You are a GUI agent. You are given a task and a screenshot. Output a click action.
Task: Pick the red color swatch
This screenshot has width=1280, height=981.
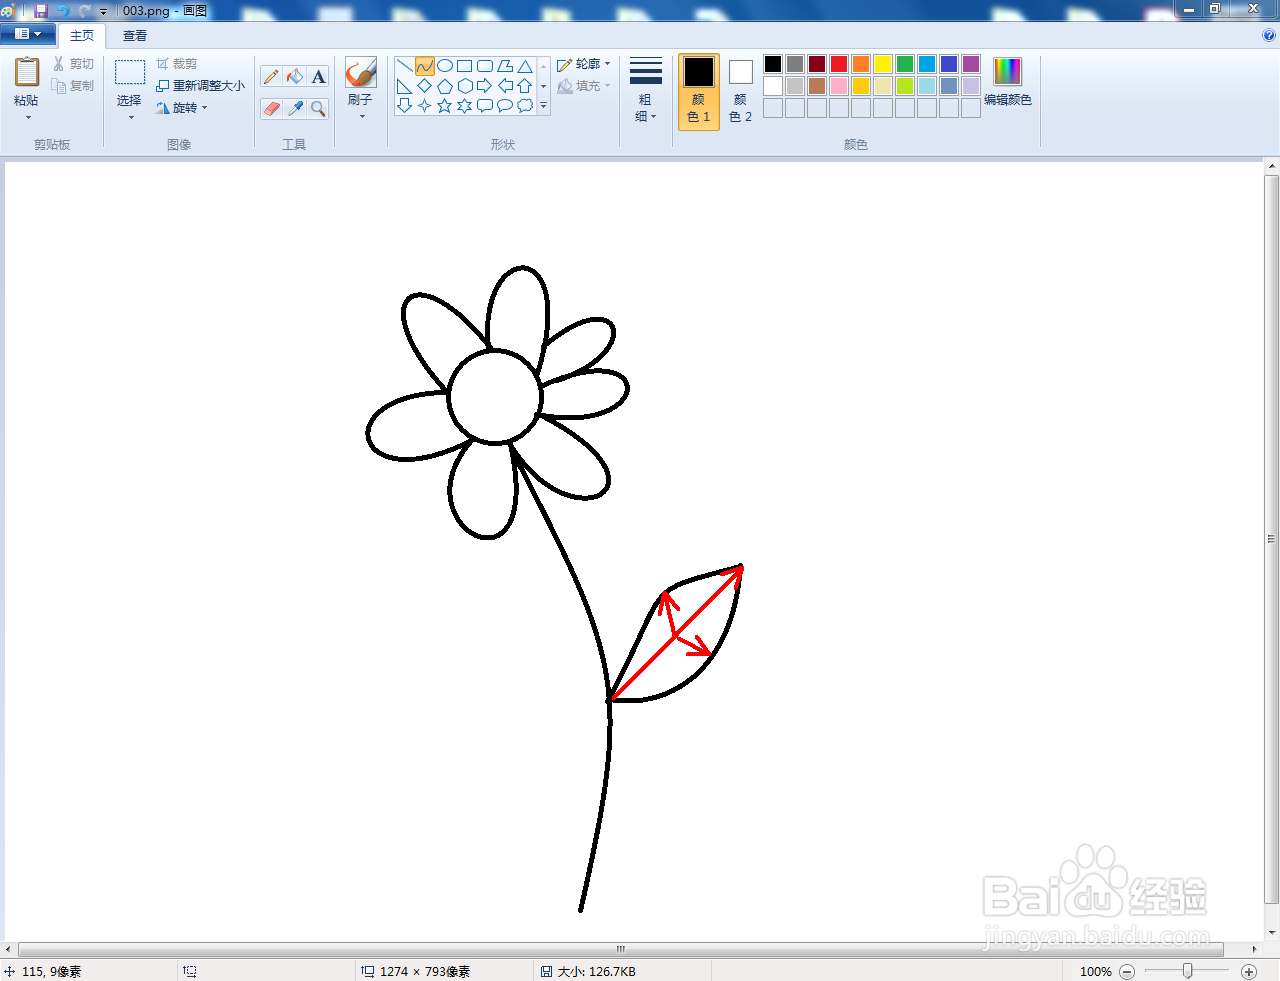(x=839, y=64)
